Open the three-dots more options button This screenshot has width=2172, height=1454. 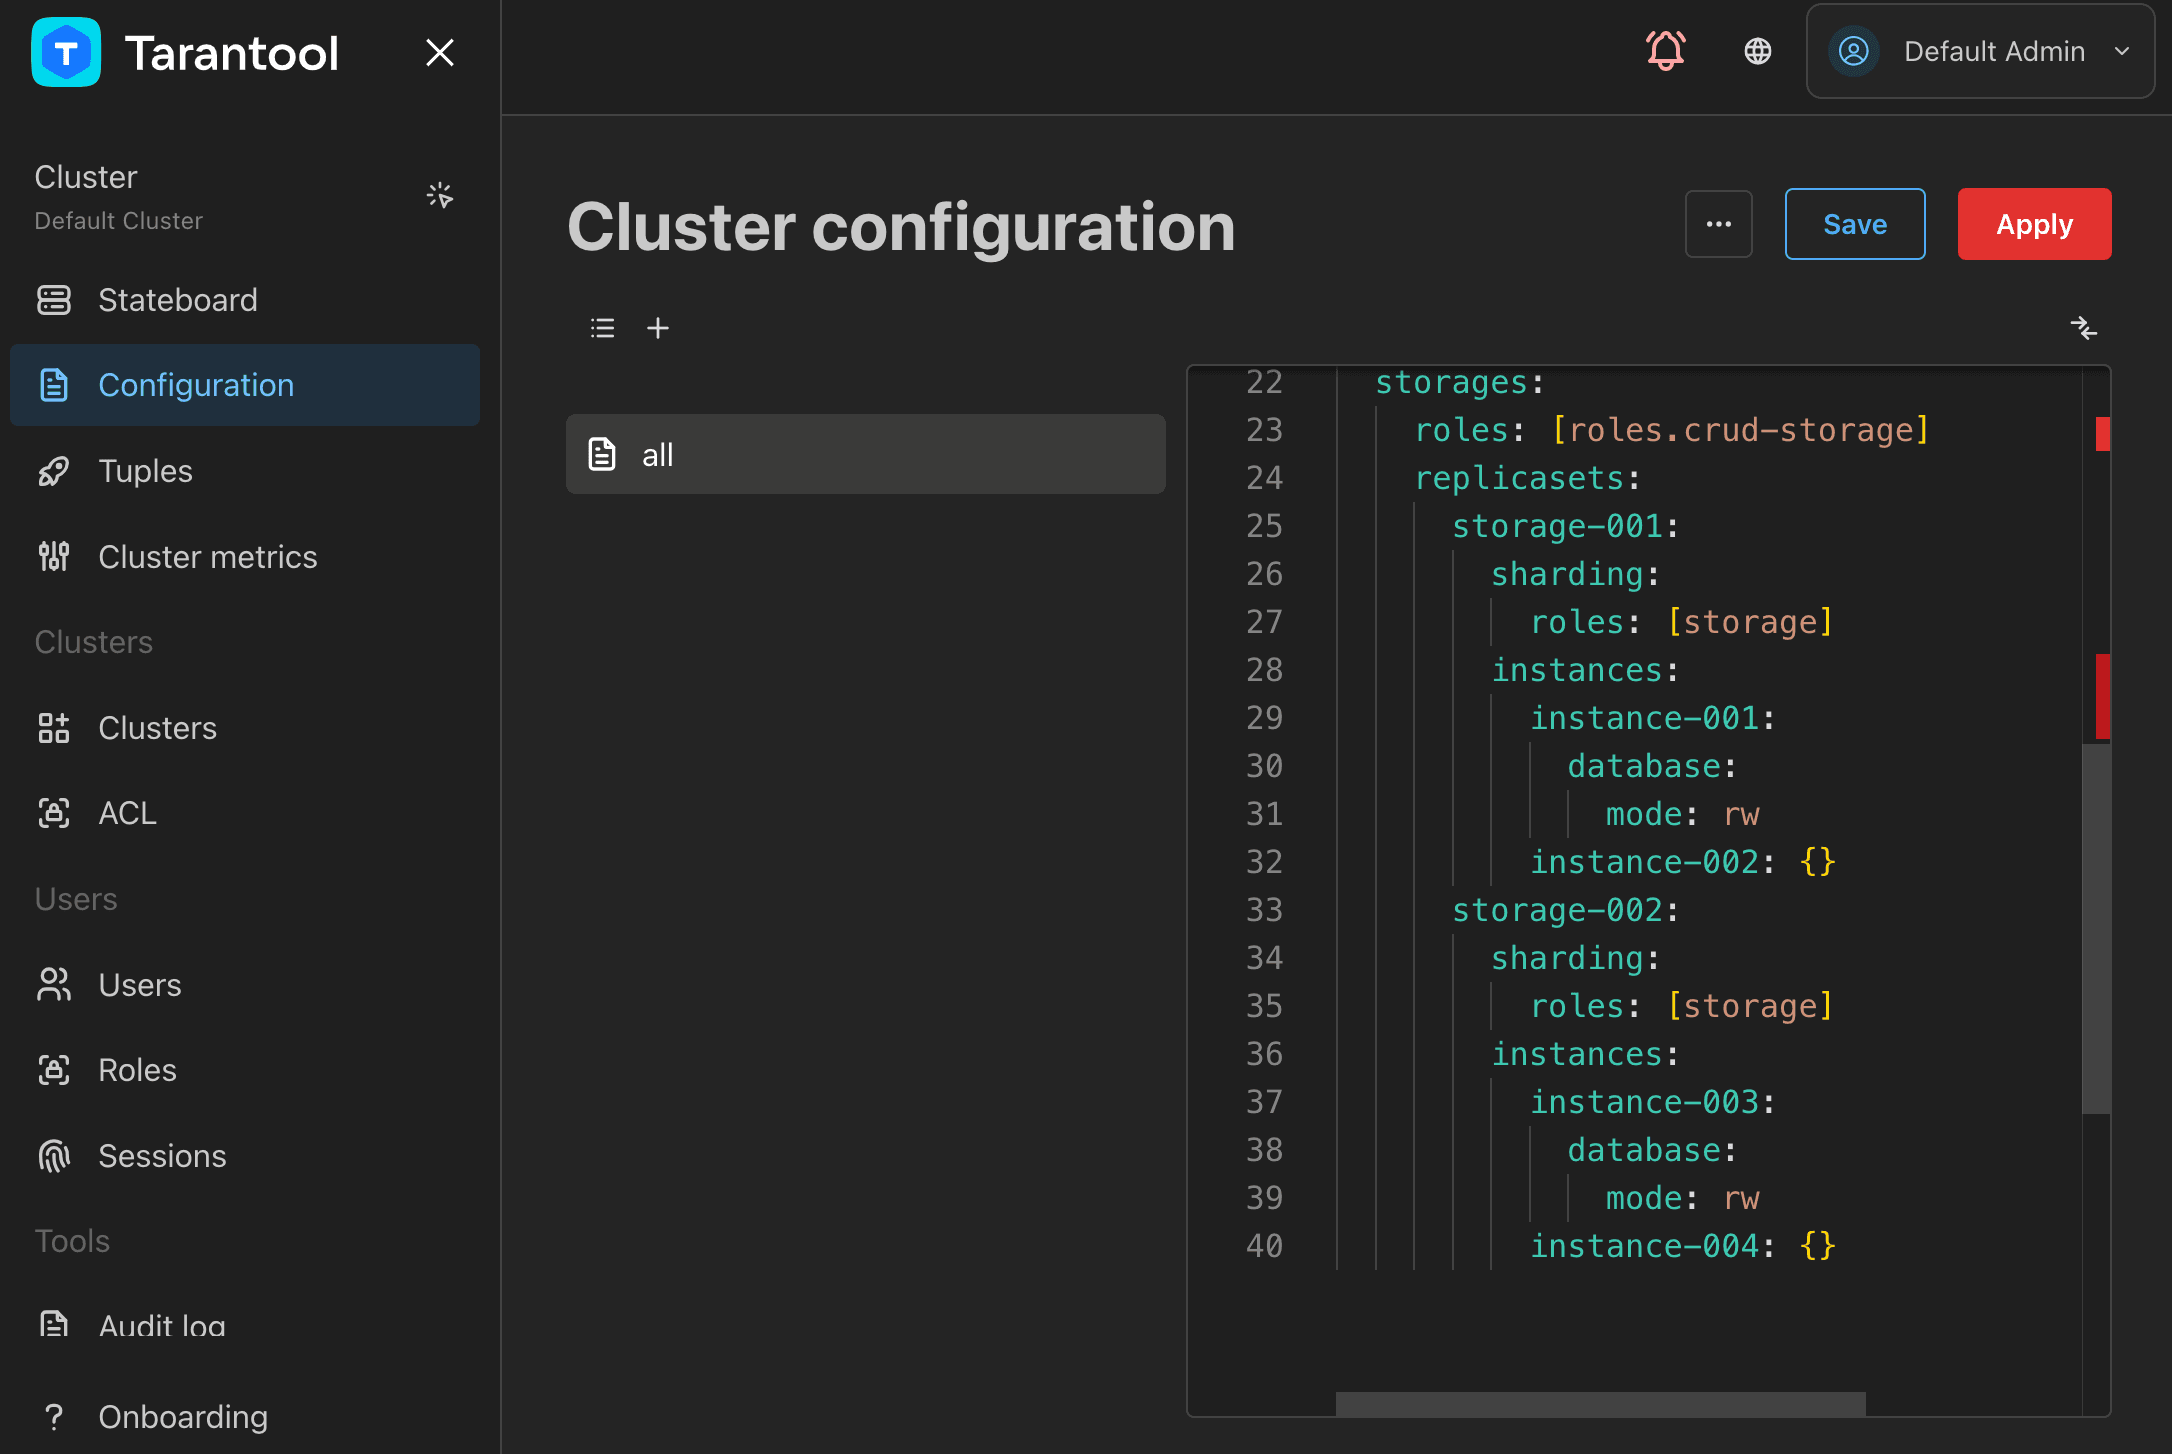(1719, 224)
